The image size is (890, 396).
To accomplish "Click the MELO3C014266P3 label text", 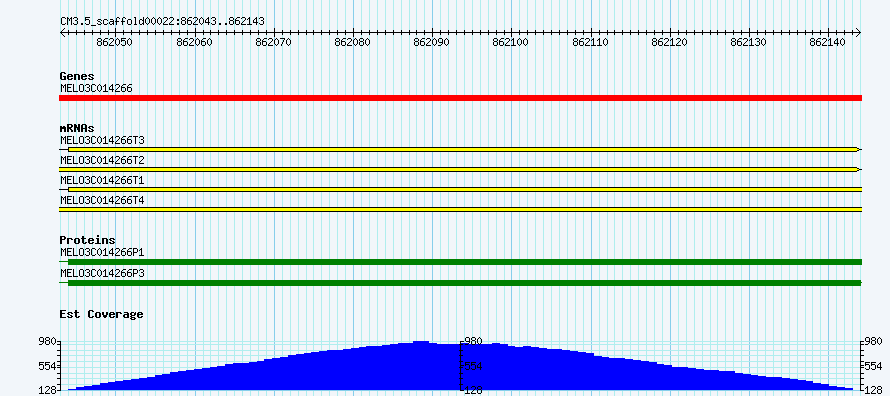I will click(102, 273).
